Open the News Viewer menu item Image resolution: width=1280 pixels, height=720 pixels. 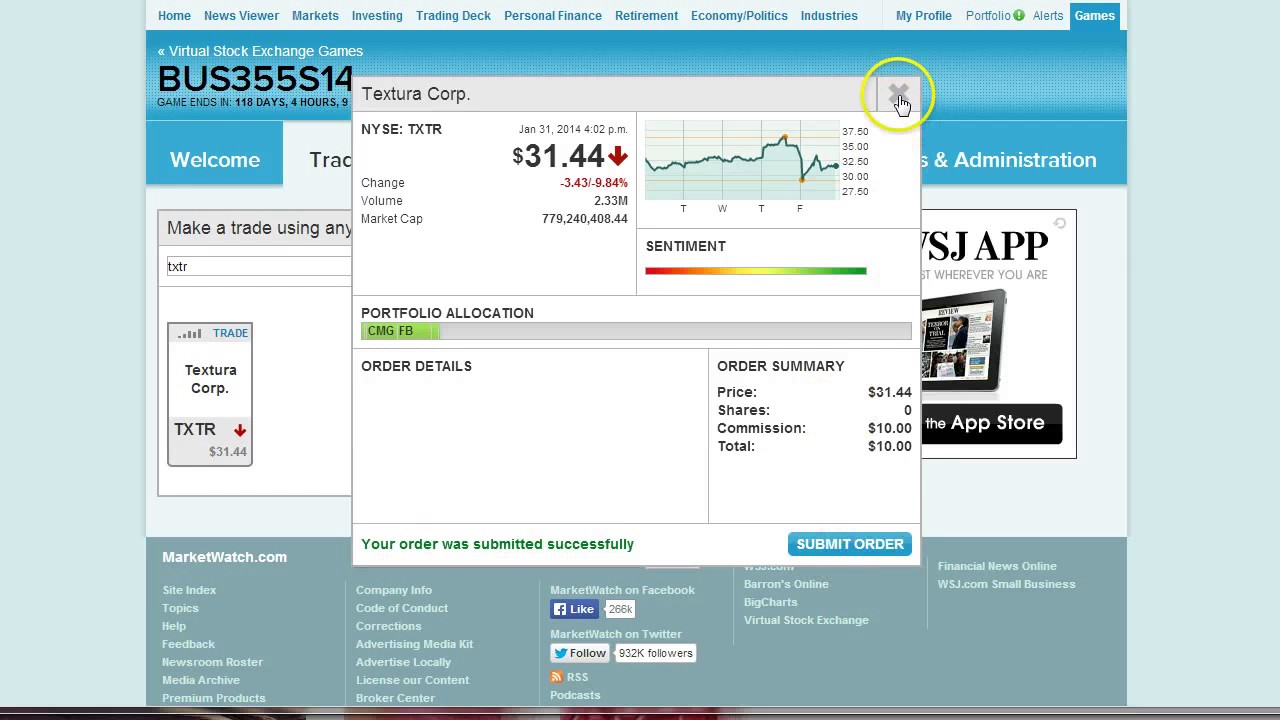click(x=241, y=16)
